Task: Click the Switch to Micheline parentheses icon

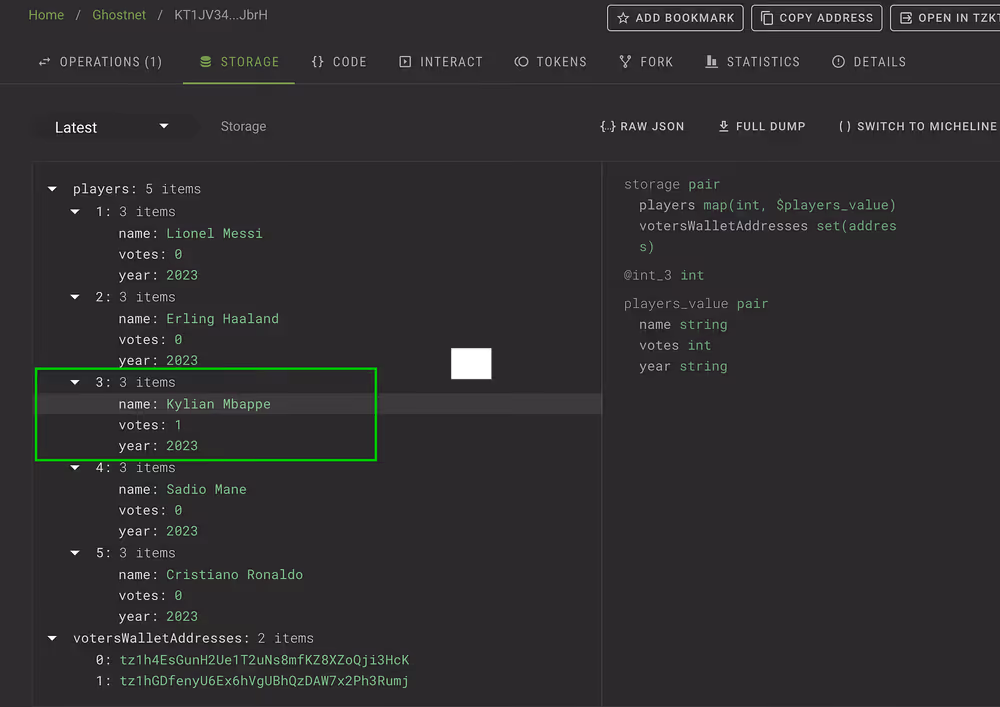Action: click(845, 126)
